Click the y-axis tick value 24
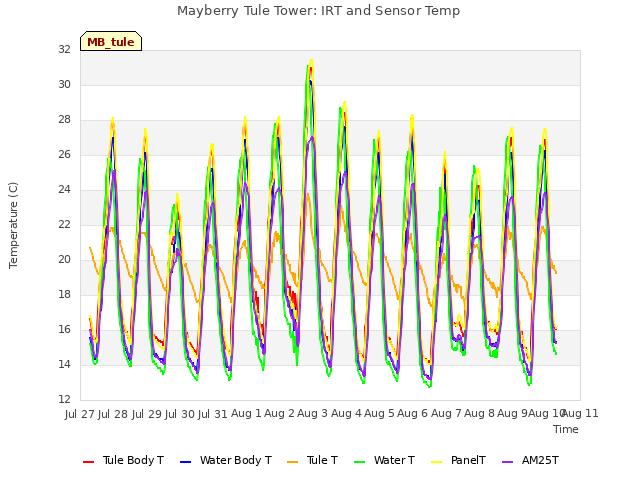This screenshot has width=640, height=480. pyautogui.click(x=64, y=189)
